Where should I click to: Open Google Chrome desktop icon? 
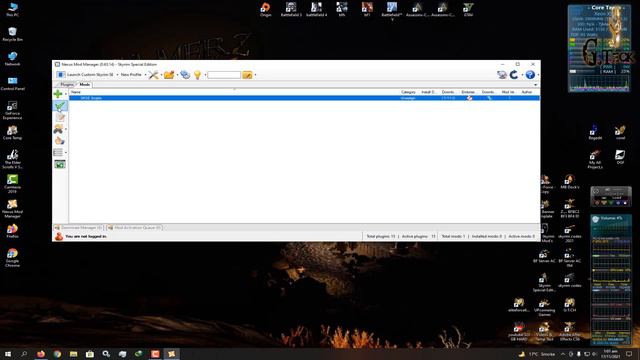point(12,258)
